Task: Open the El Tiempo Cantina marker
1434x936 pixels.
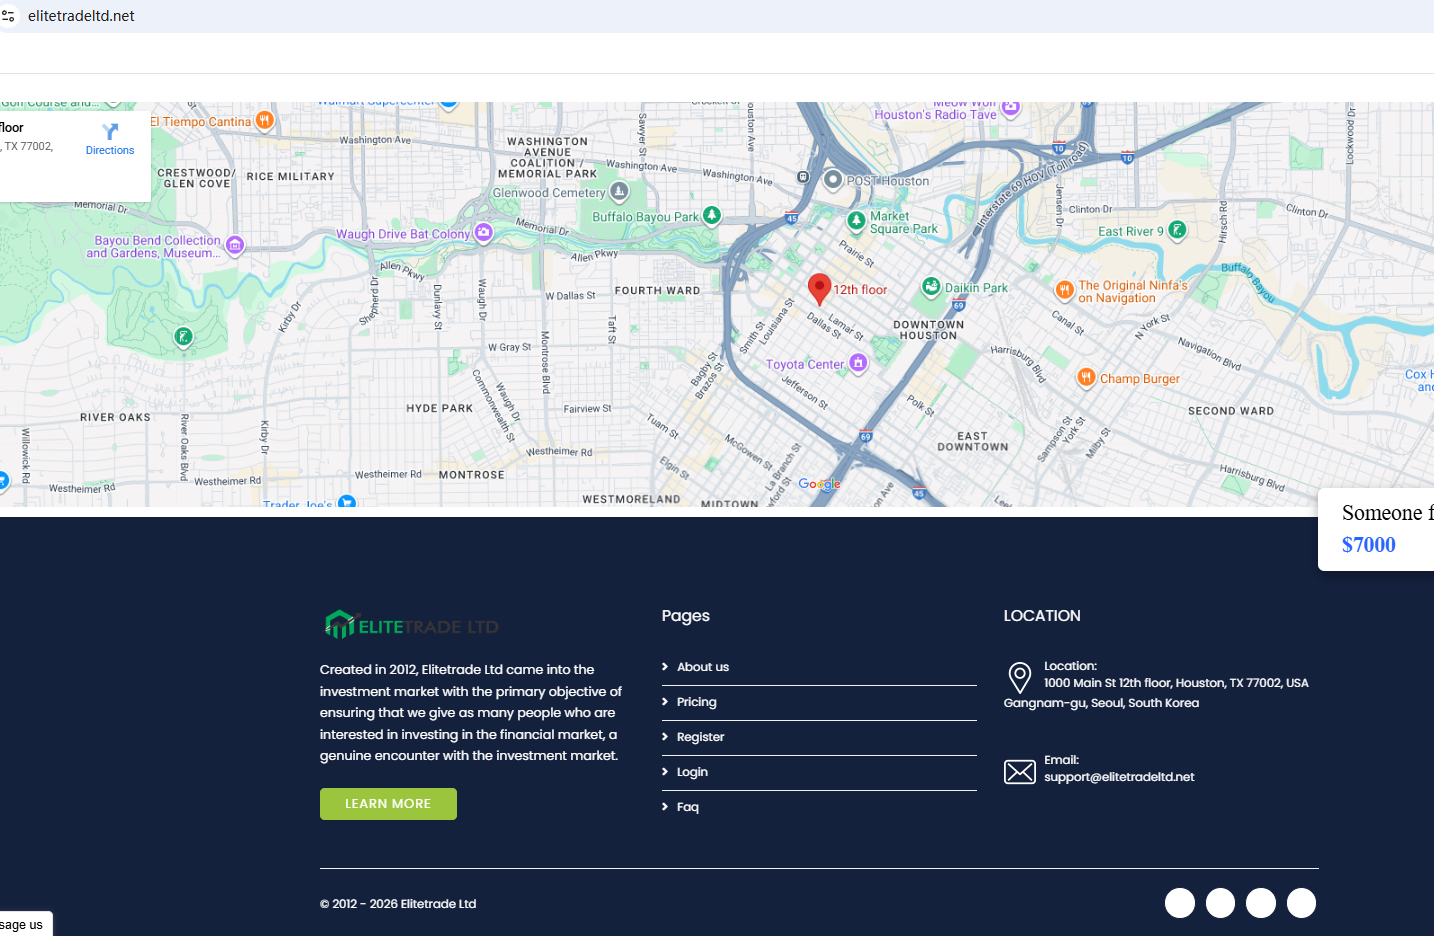Action: [x=264, y=120]
